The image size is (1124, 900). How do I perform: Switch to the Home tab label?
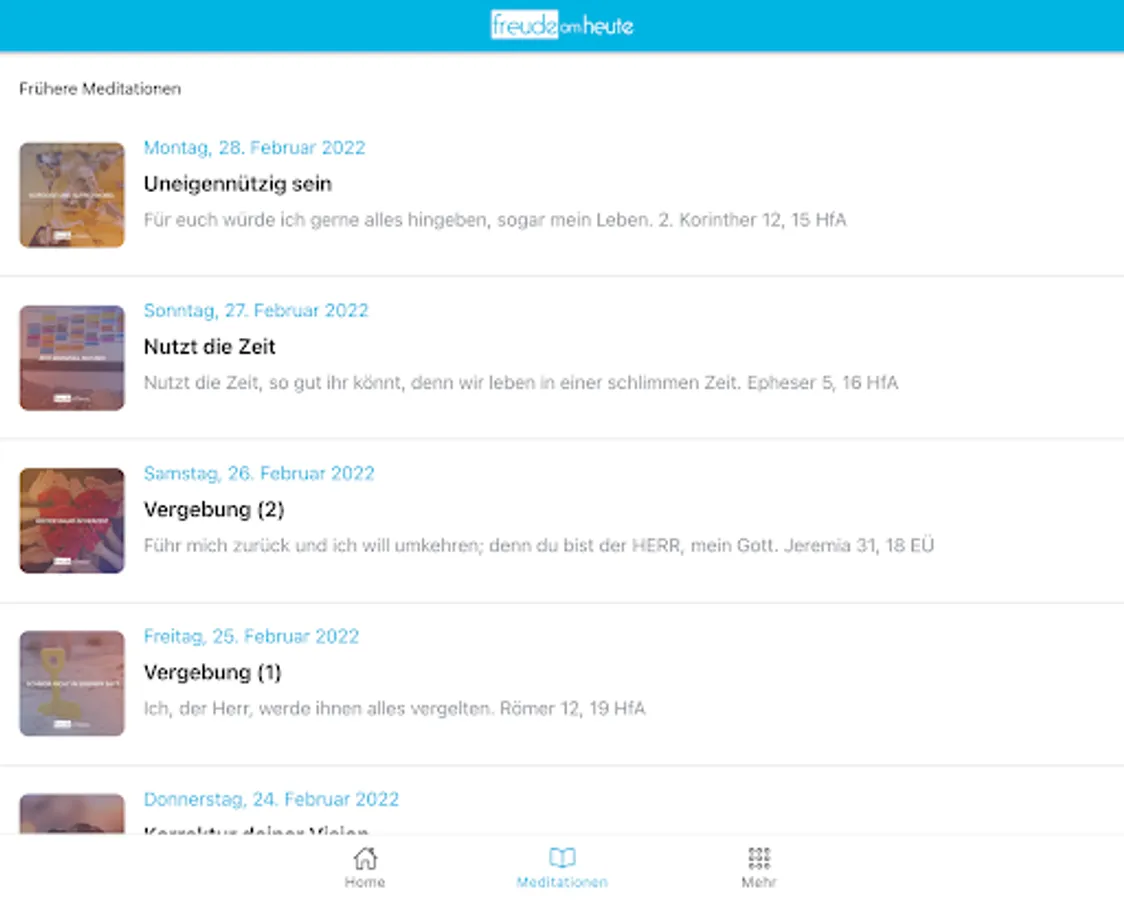(x=365, y=882)
